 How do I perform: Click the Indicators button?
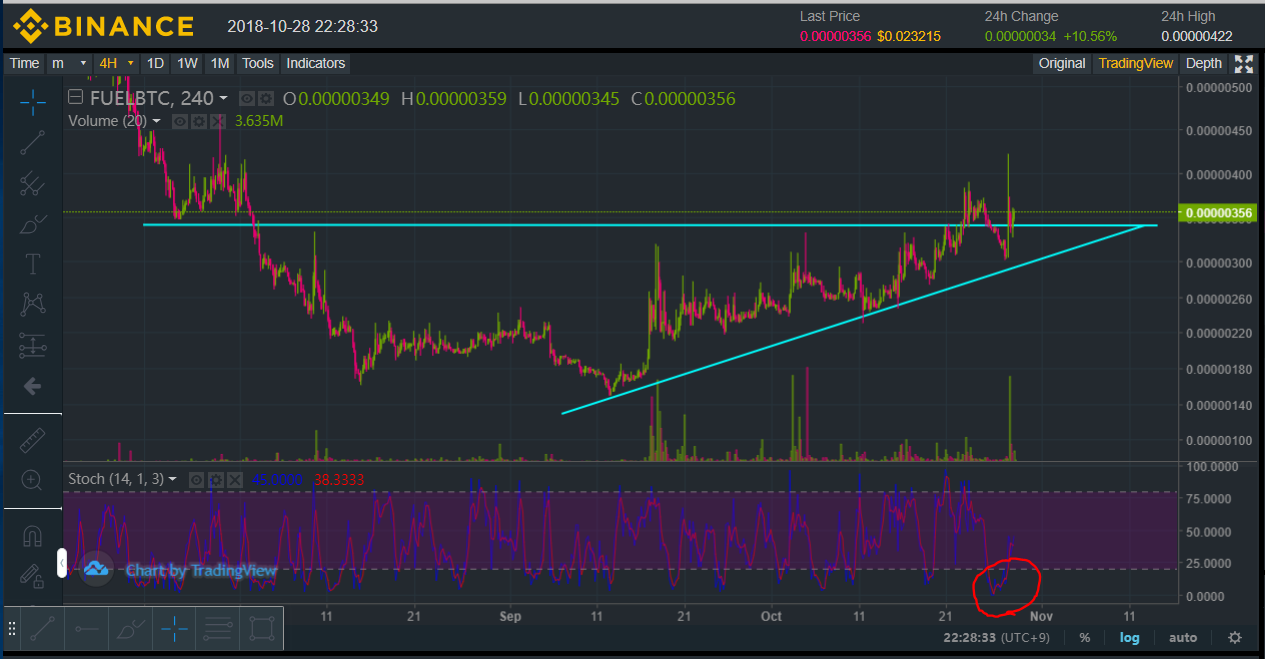pyautogui.click(x=315, y=63)
